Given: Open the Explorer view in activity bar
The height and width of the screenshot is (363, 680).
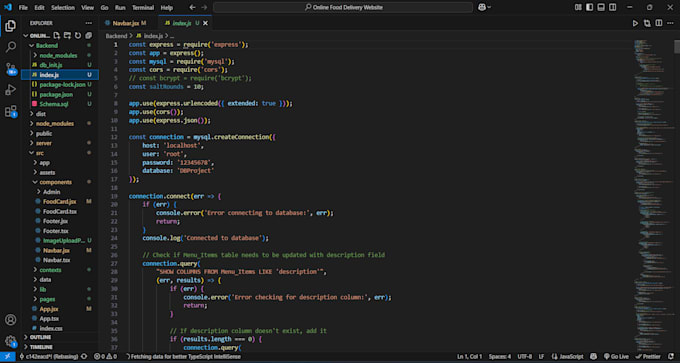Looking at the screenshot, I should point(10,26).
